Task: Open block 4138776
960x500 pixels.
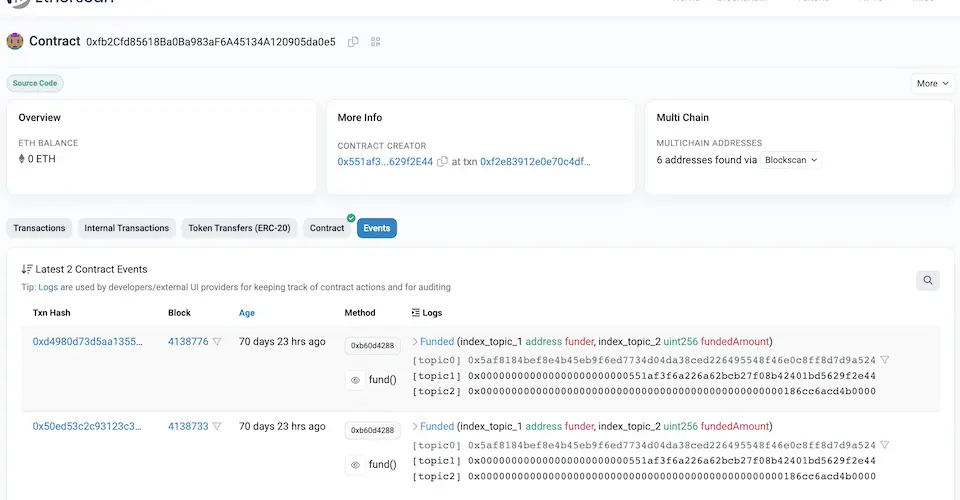Action: coord(188,341)
